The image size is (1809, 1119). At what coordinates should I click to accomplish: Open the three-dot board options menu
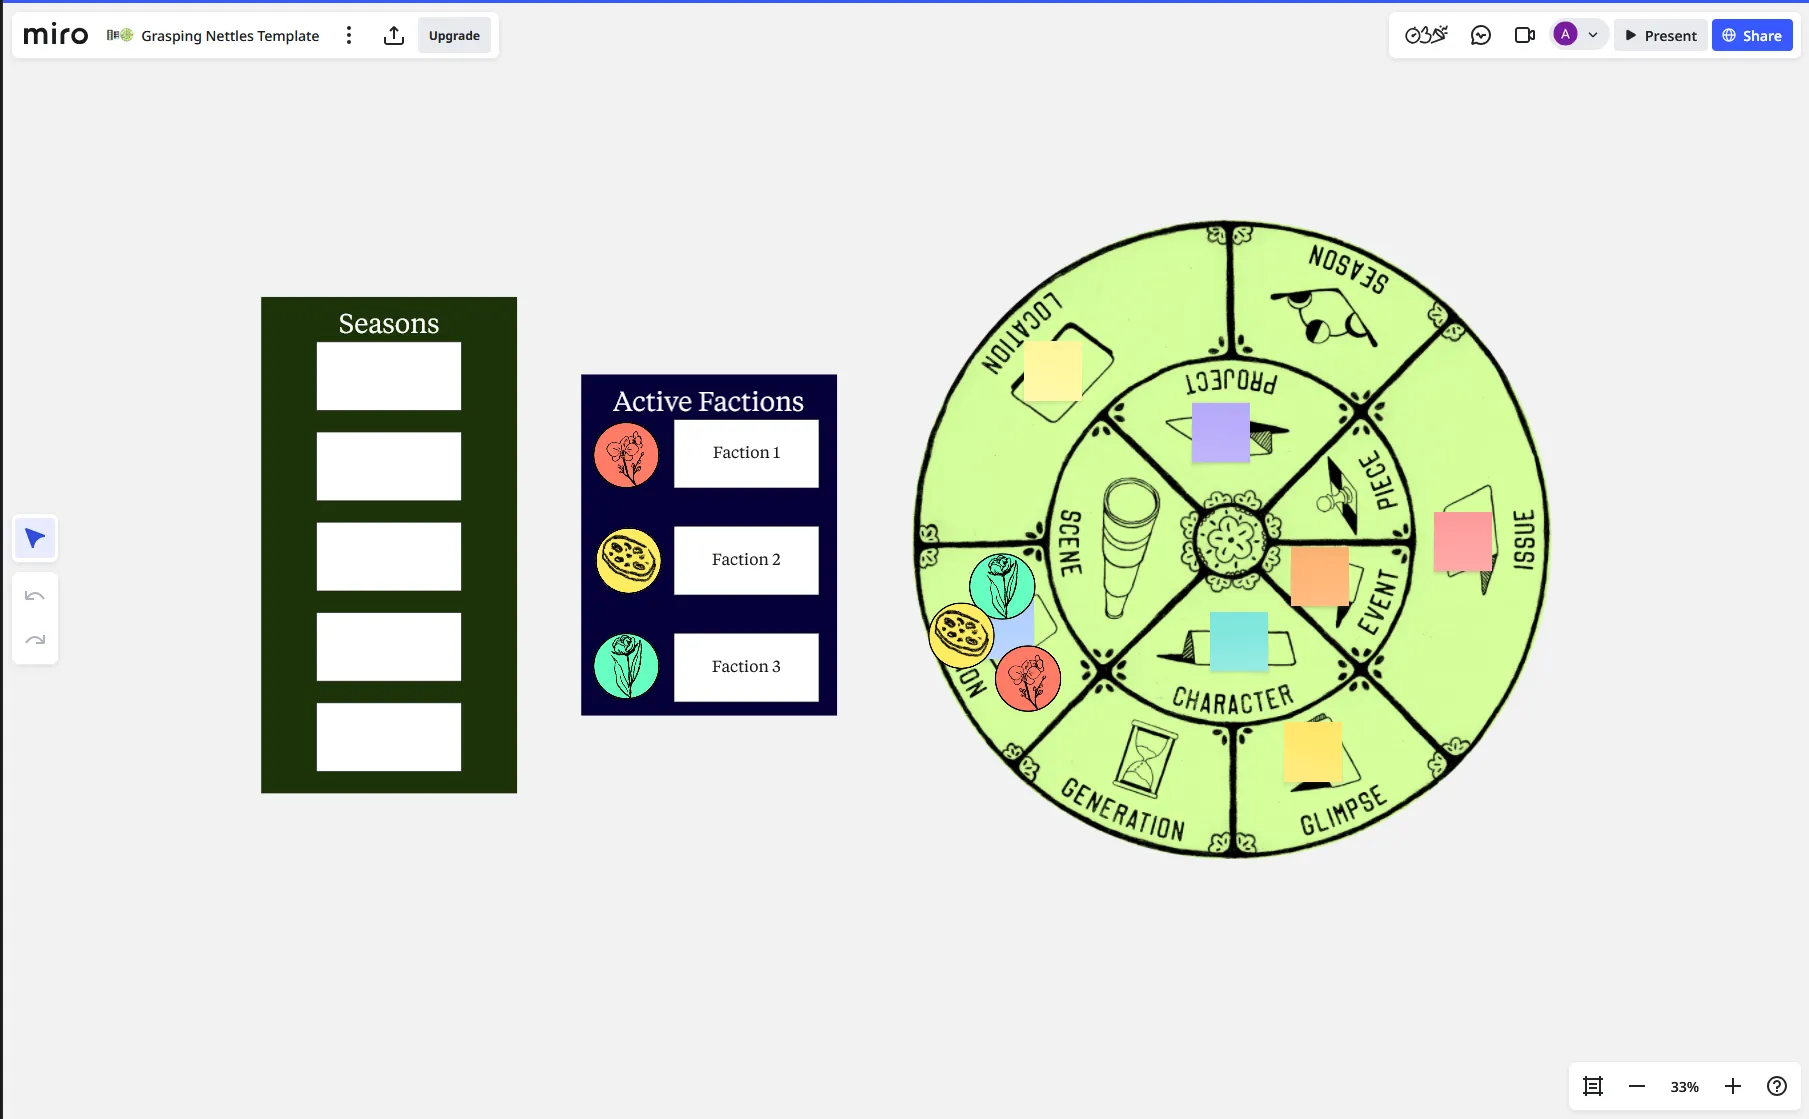tap(349, 36)
